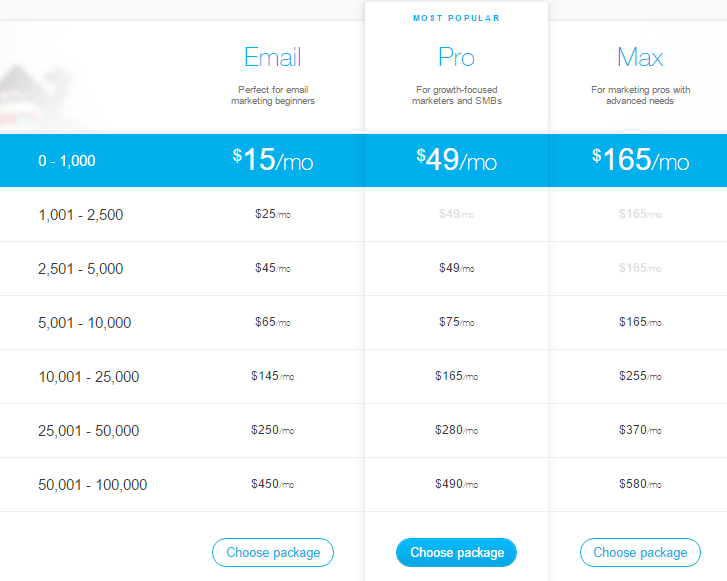Click the $280/mo Pro price cell
Viewport: 727px width, 581px height.
click(456, 431)
